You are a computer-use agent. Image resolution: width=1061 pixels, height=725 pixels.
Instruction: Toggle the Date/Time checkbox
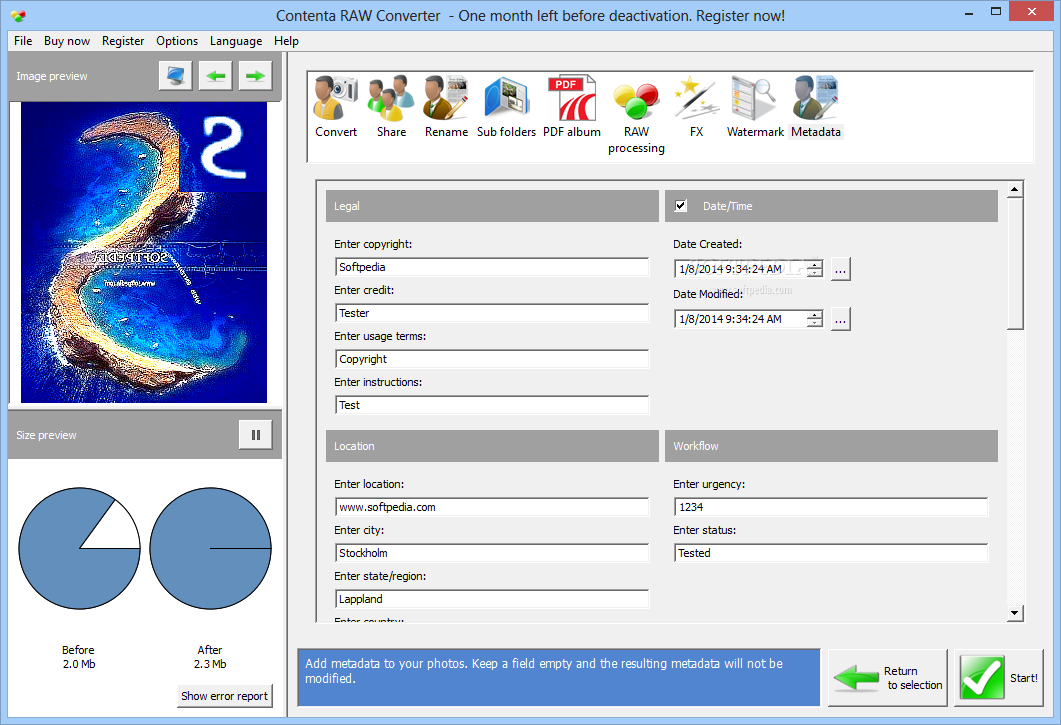[681, 206]
